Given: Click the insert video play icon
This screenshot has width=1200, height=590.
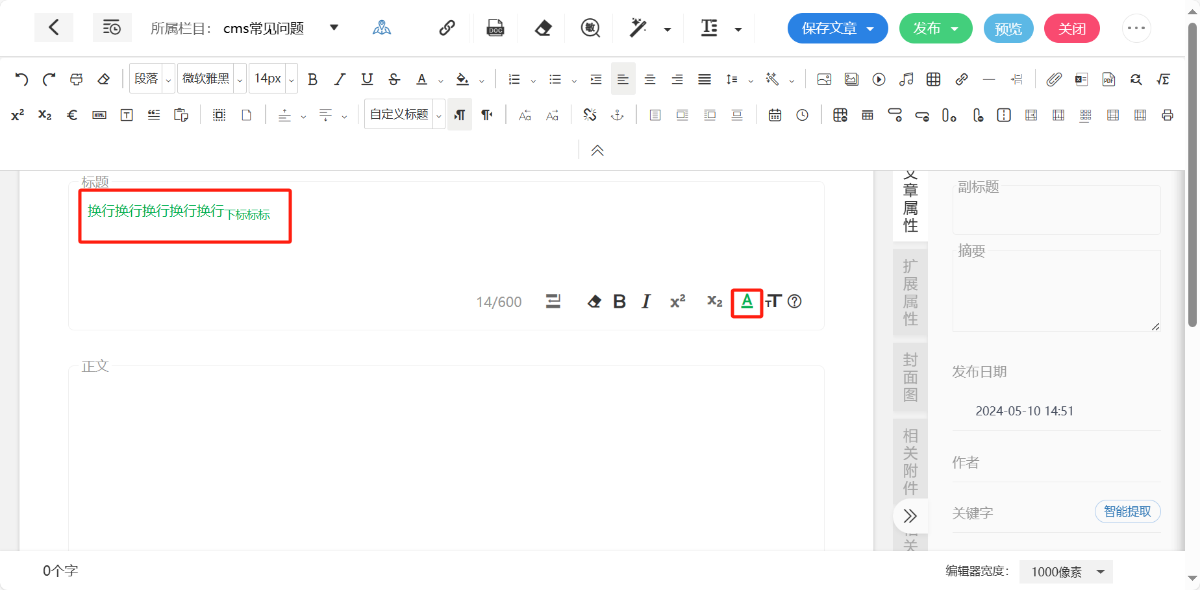Looking at the screenshot, I should coord(879,79).
